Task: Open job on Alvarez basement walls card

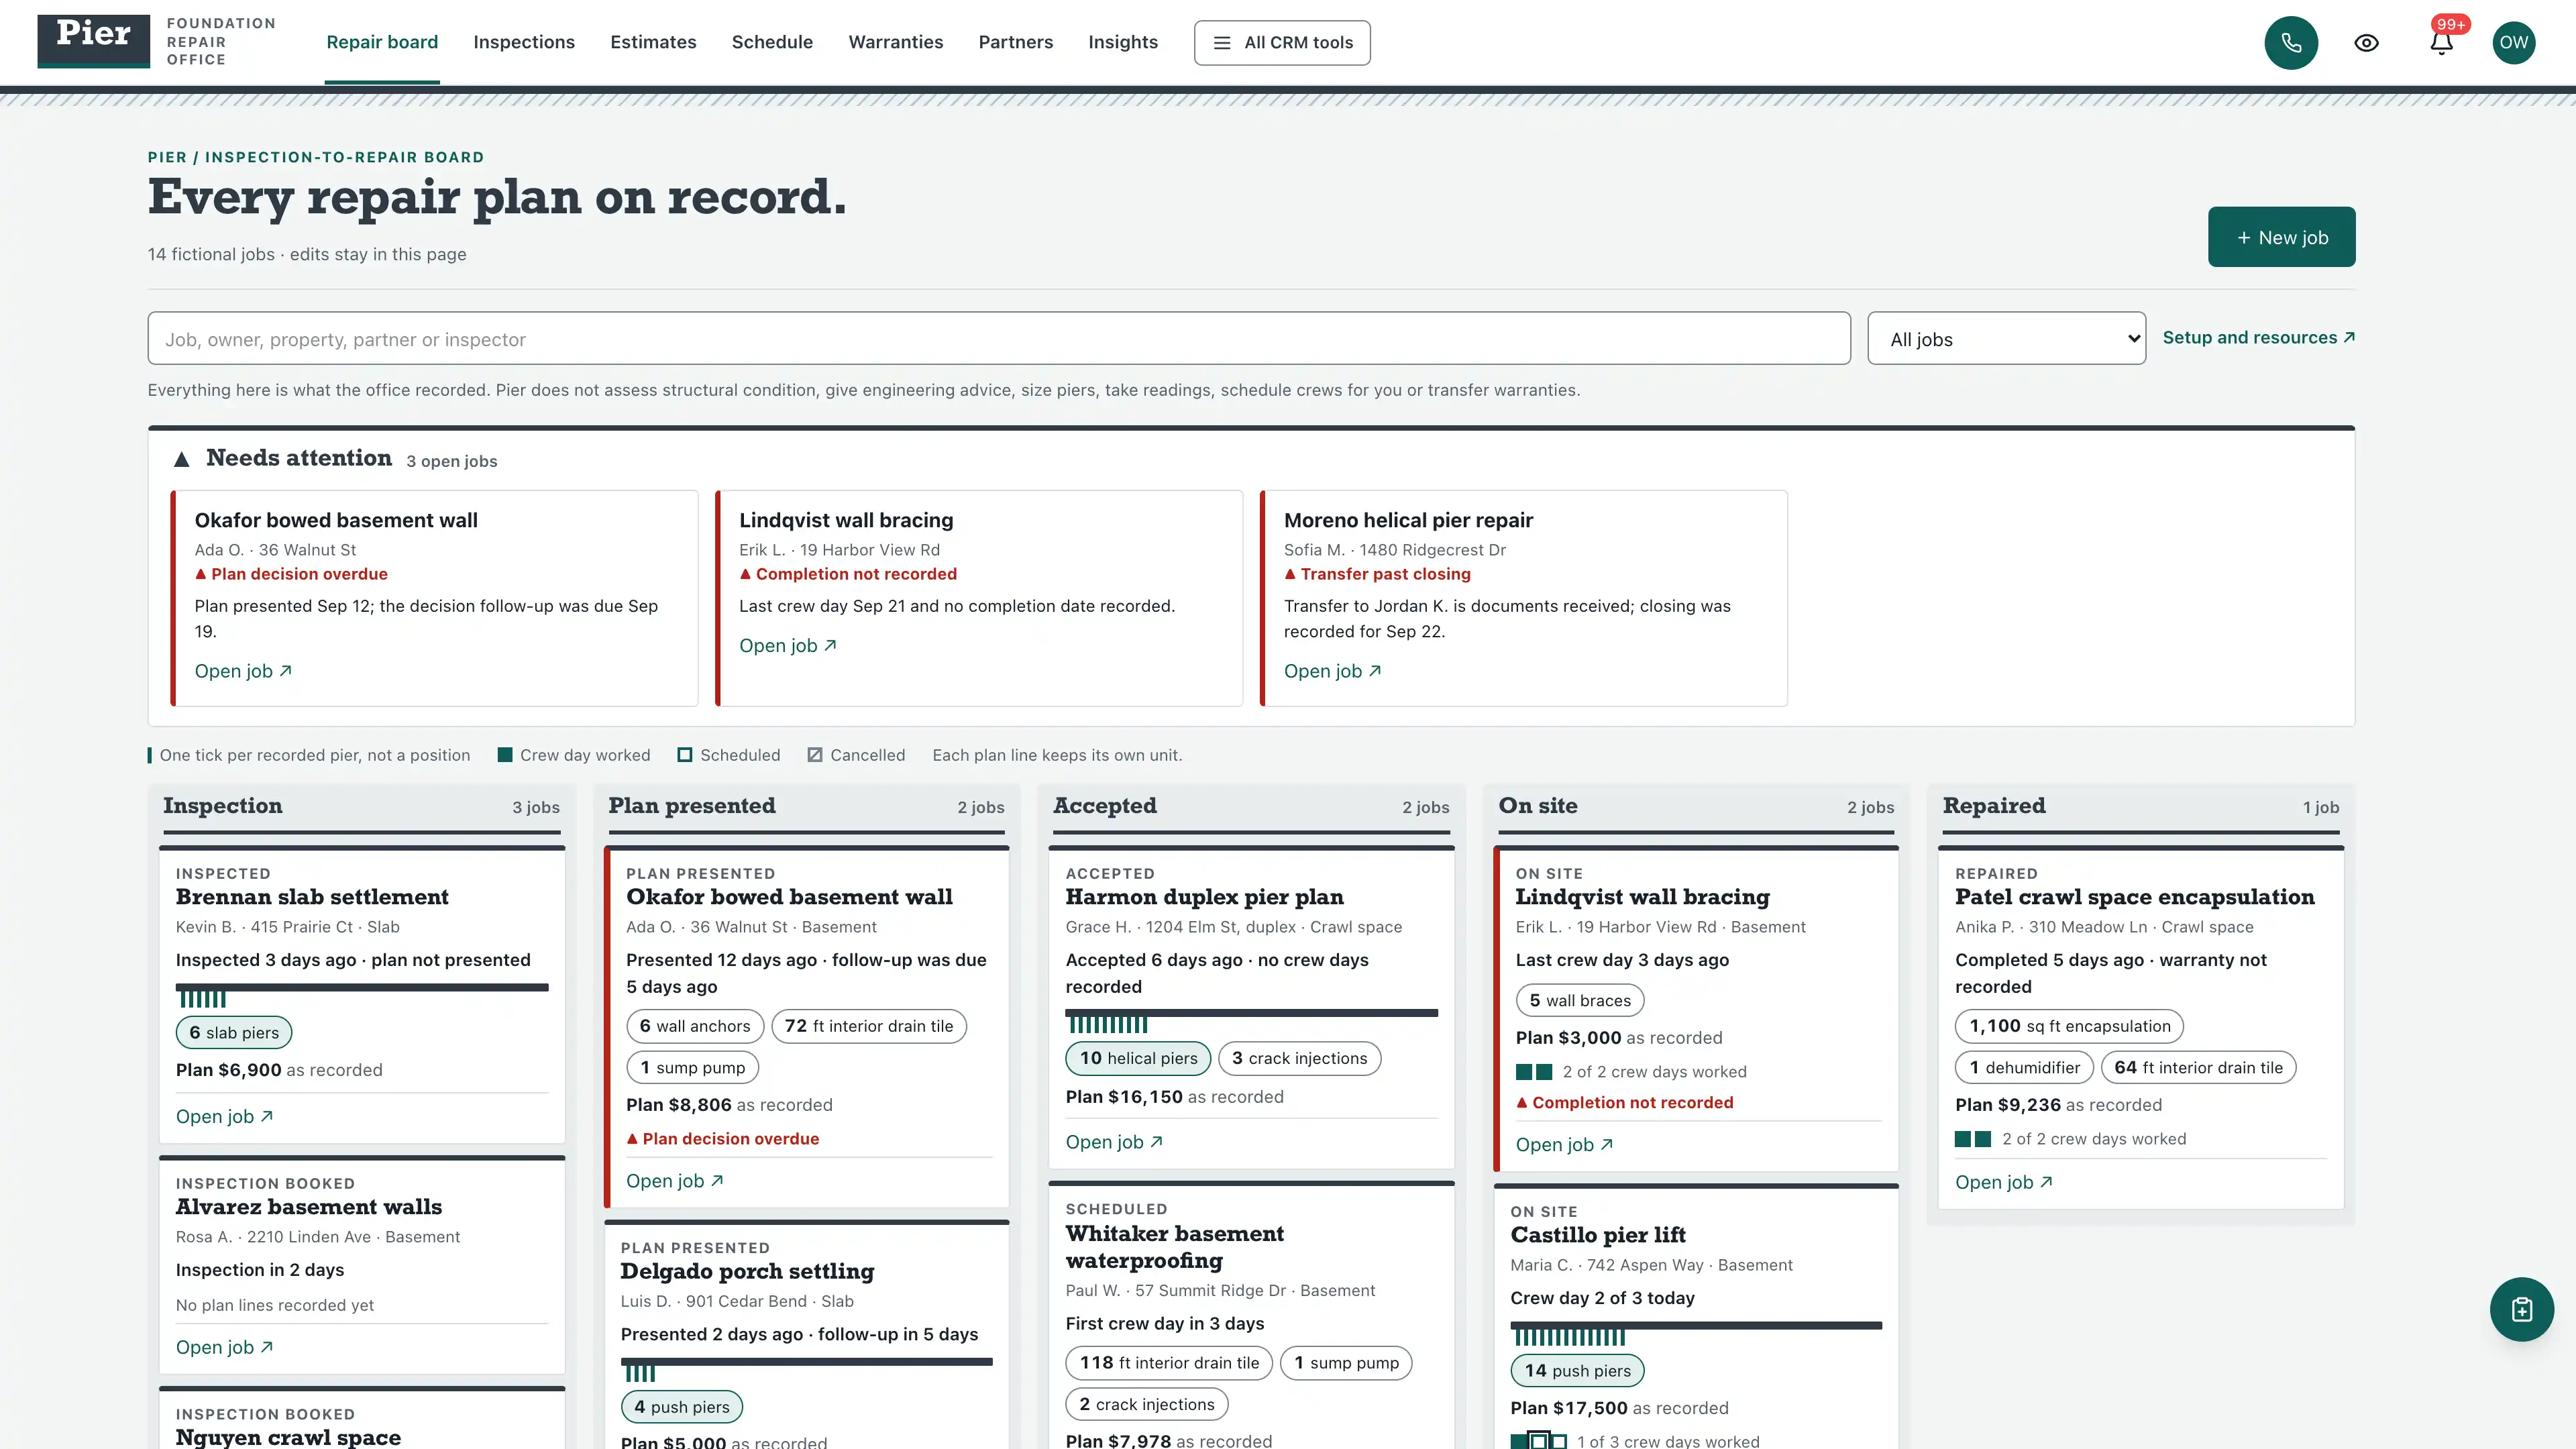Action: coord(224,1347)
